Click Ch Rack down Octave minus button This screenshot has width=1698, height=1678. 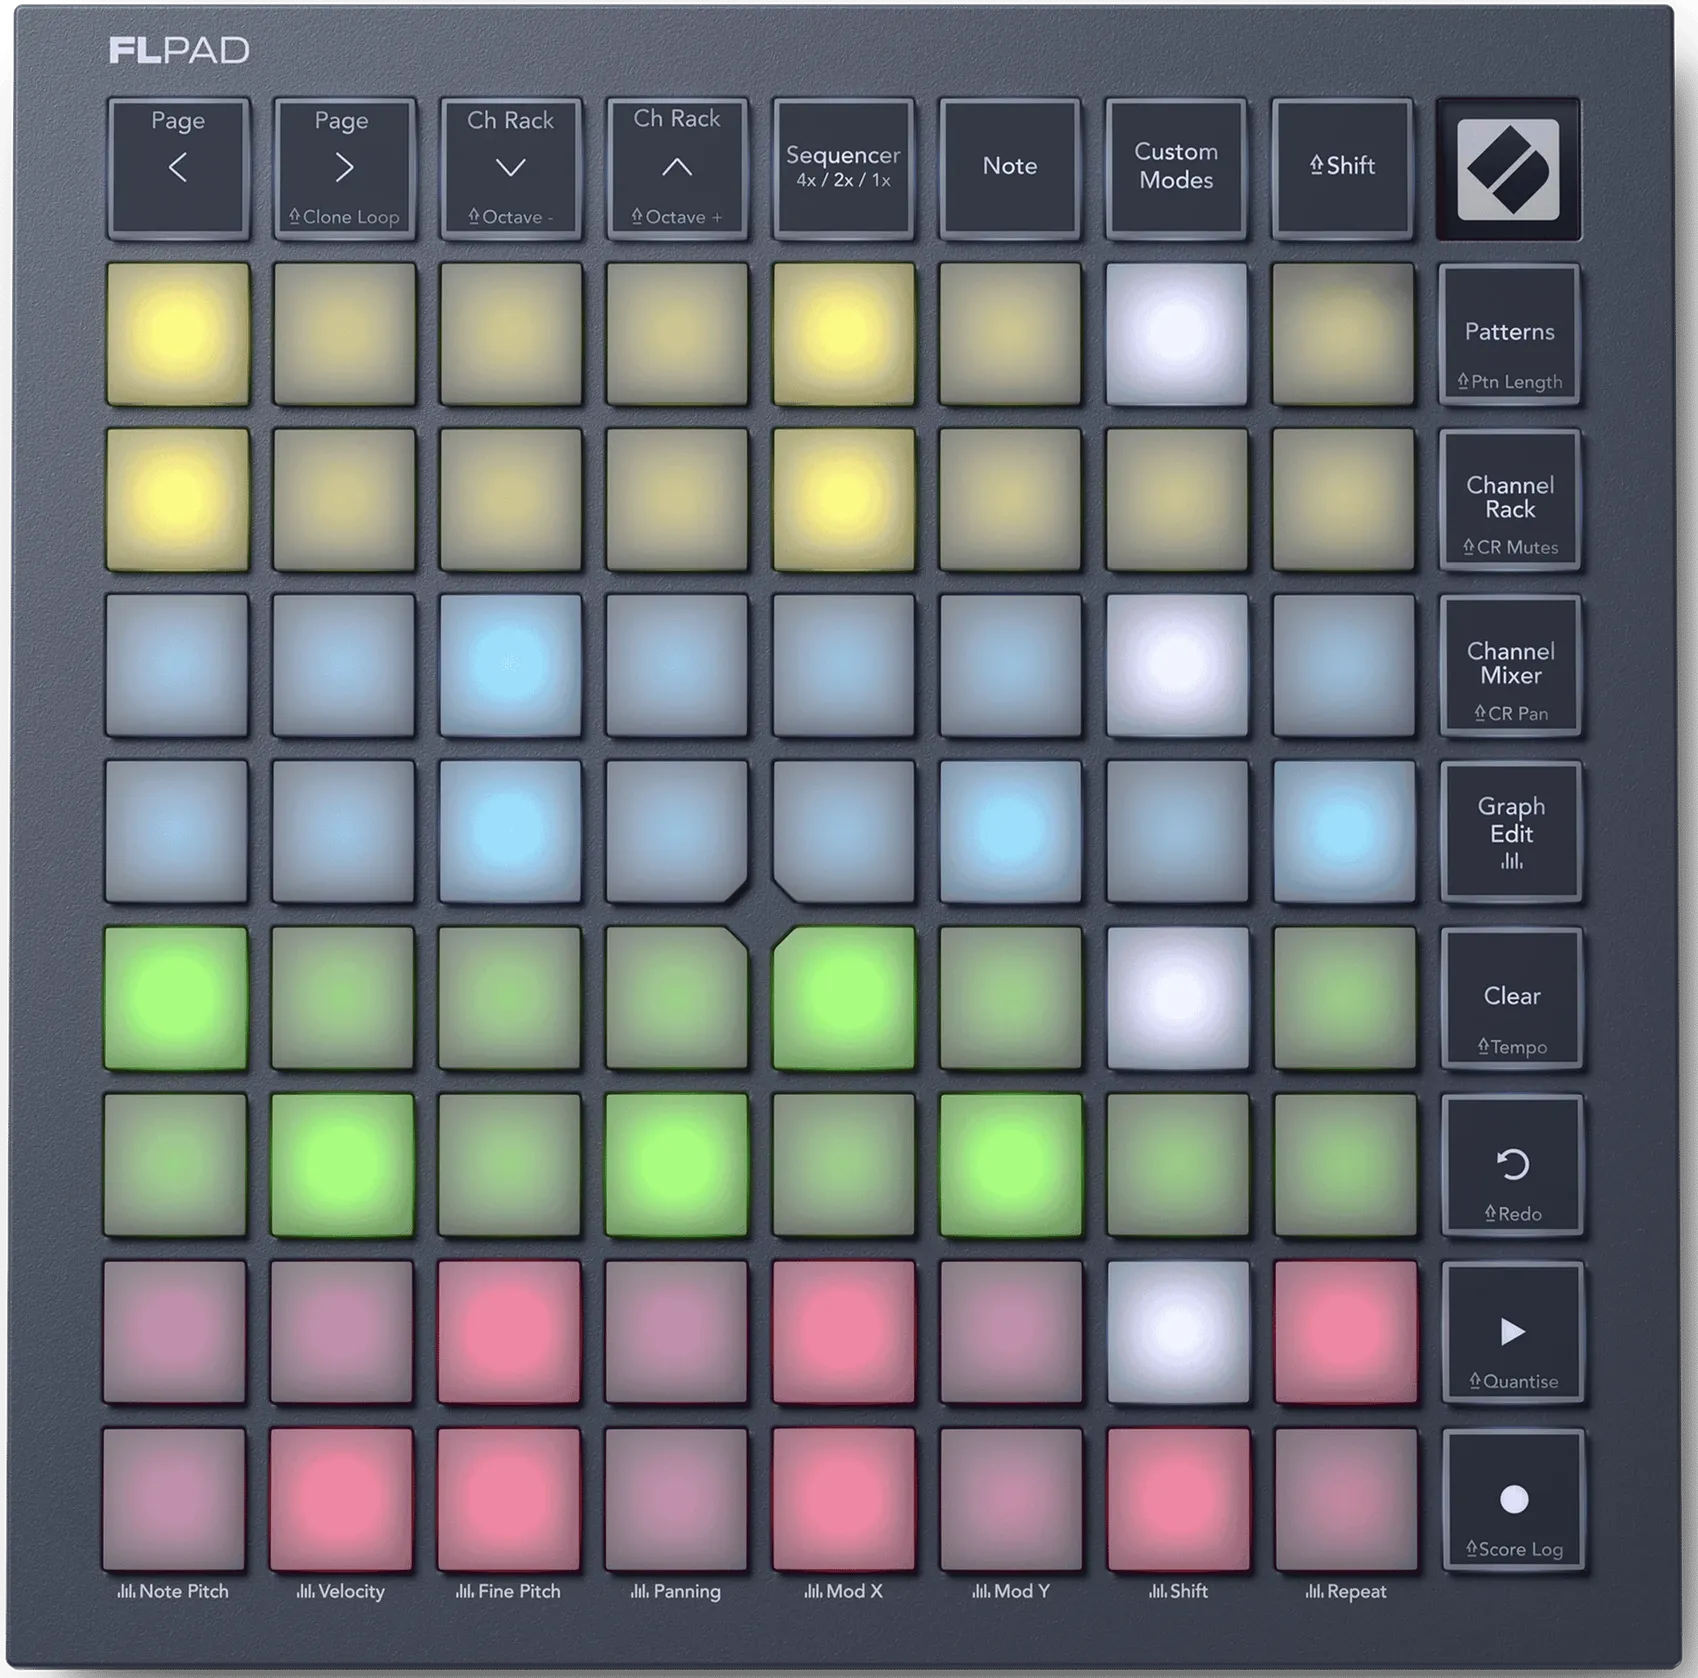click(x=511, y=168)
